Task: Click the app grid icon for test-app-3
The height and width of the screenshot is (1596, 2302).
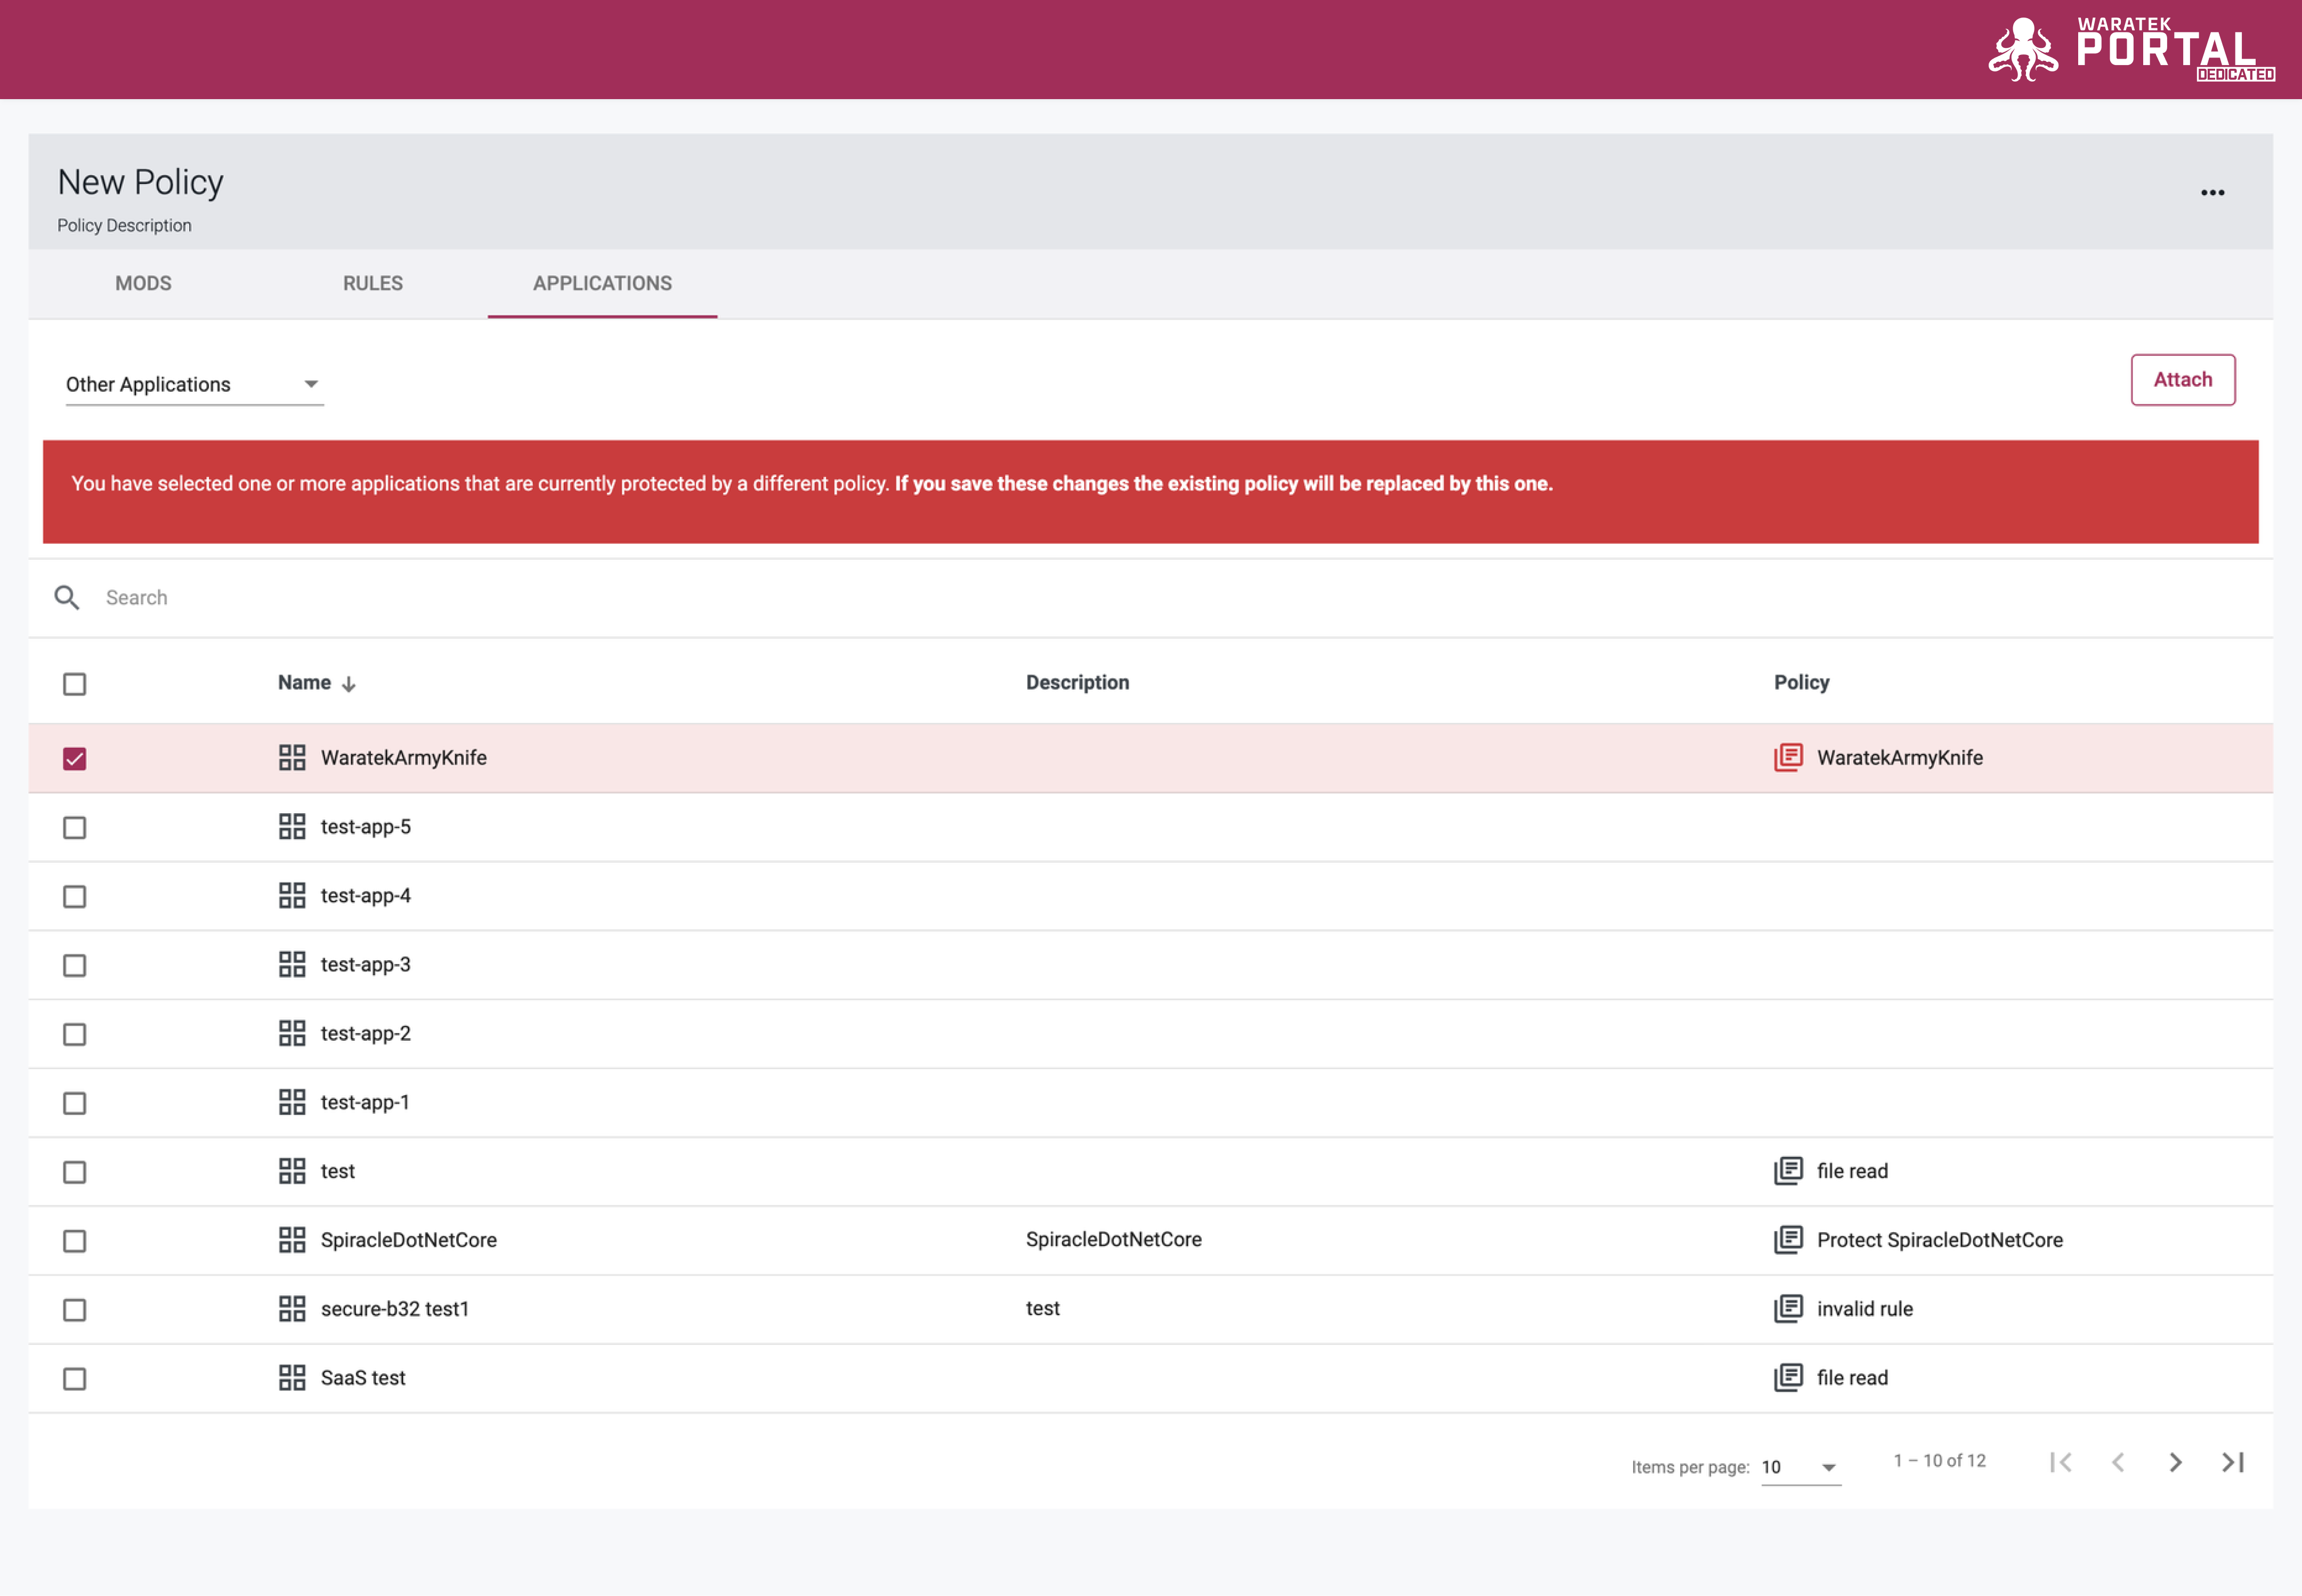Action: 292,965
